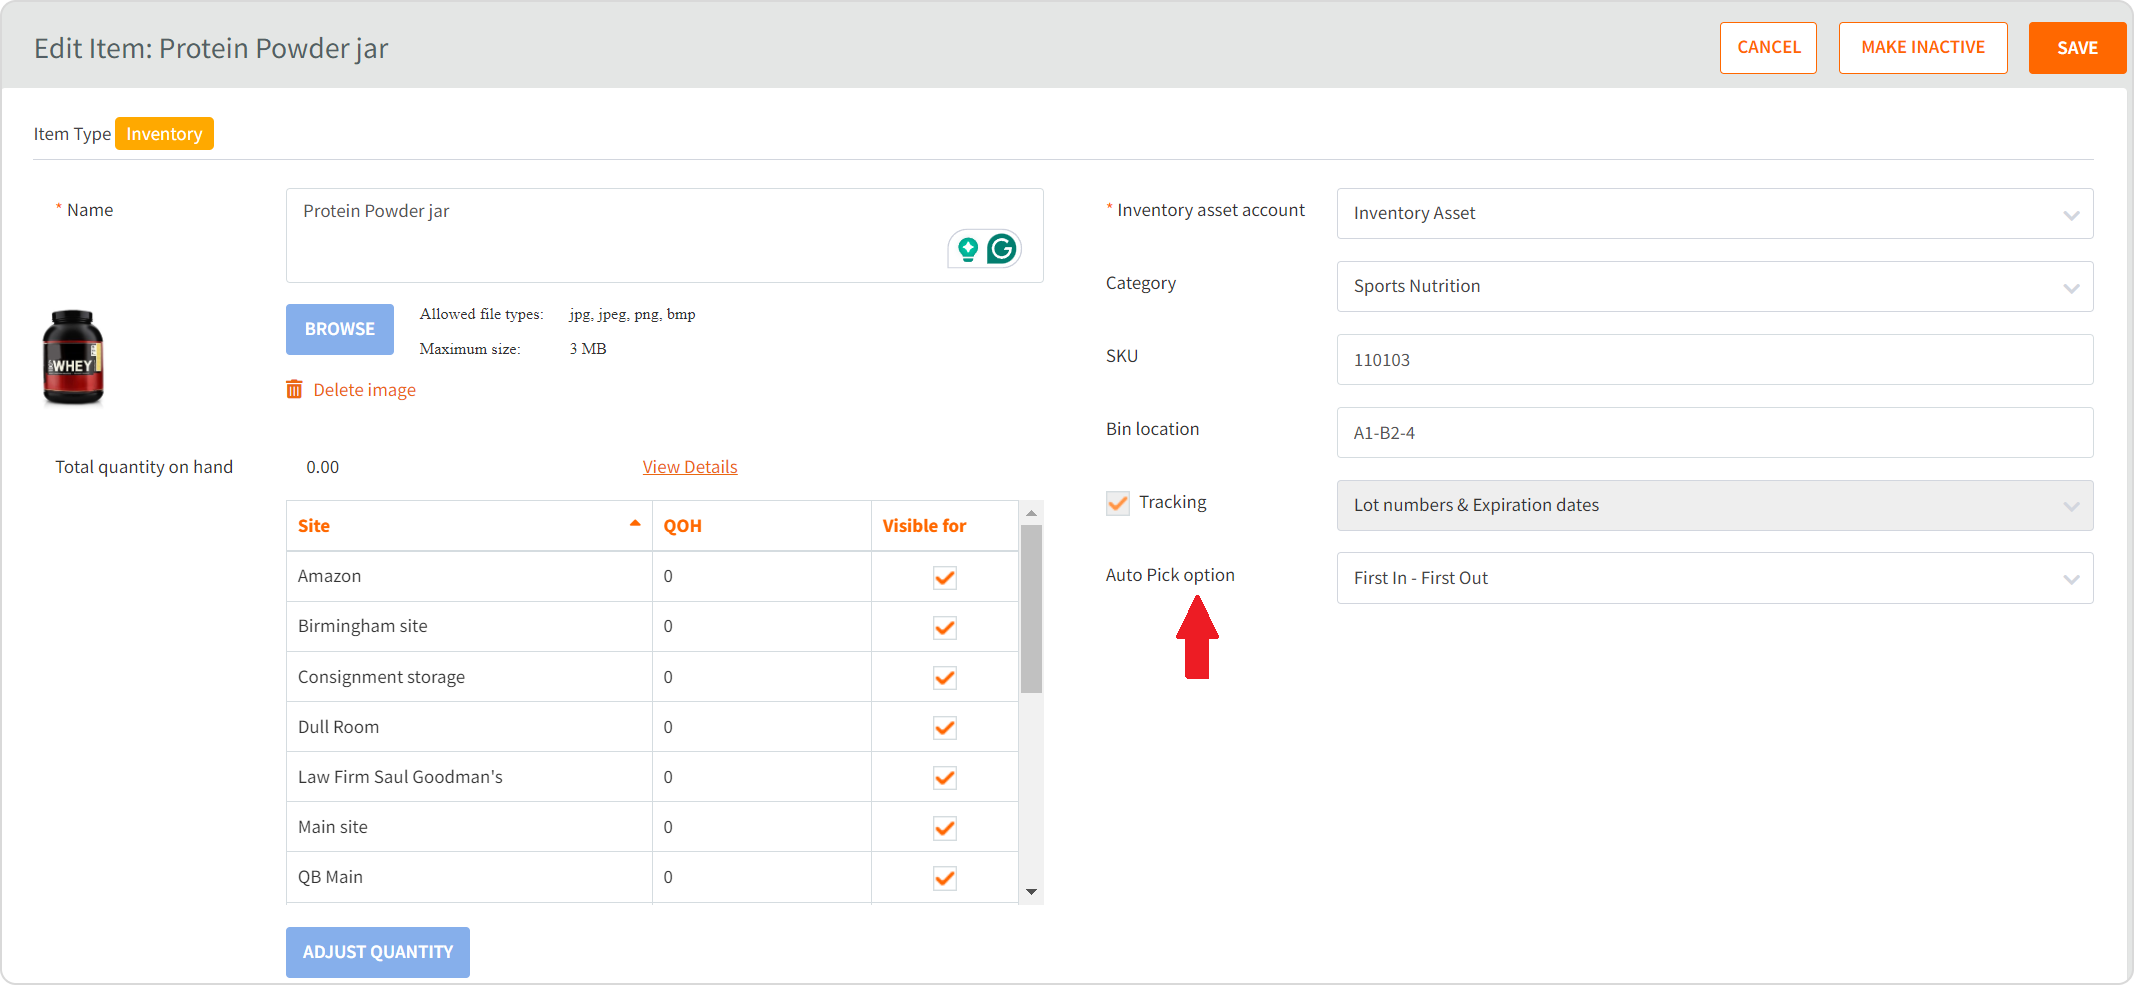The width and height of the screenshot is (2134, 985).
Task: Toggle the Tracking checkbox
Action: click(x=1118, y=503)
